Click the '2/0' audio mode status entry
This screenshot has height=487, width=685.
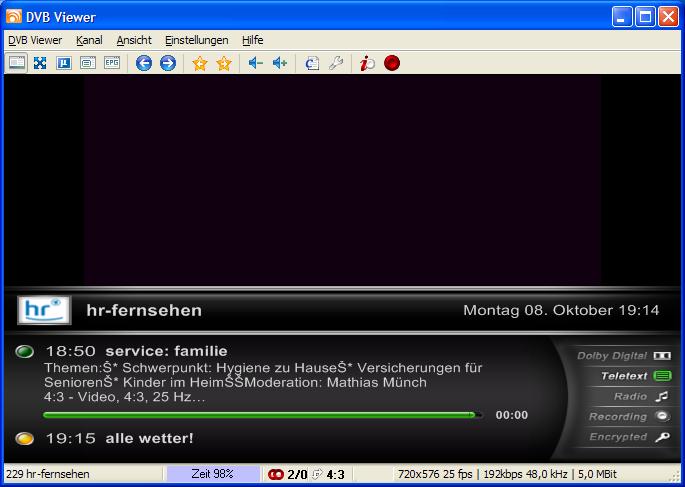[298, 474]
